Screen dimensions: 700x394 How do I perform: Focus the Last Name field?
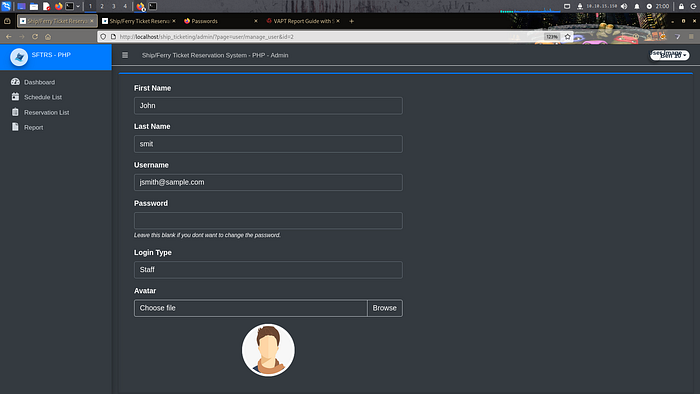[x=268, y=144]
